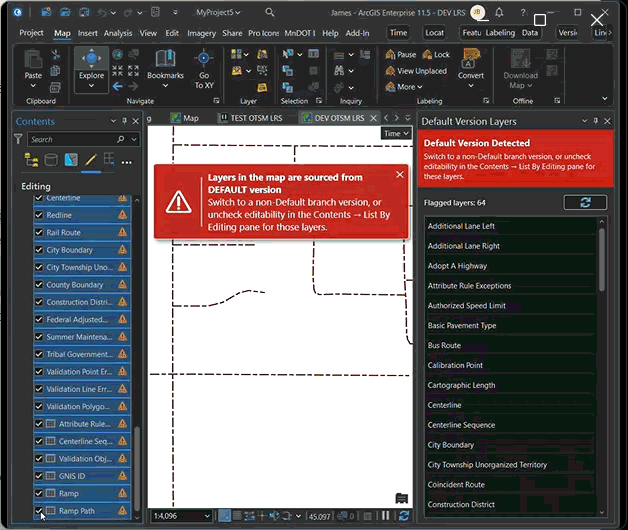This screenshot has height=530, width=628.
Task: Switch to the Map view tab
Action: (185, 118)
